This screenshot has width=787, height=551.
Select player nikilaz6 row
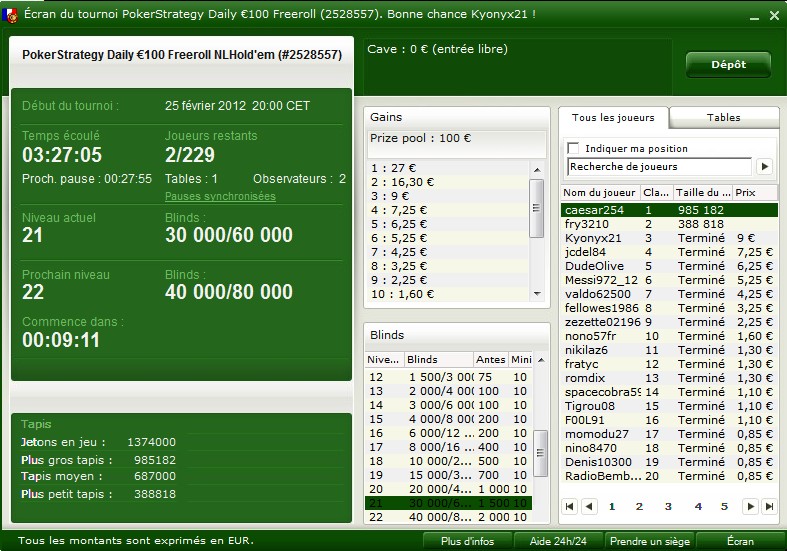[669, 350]
